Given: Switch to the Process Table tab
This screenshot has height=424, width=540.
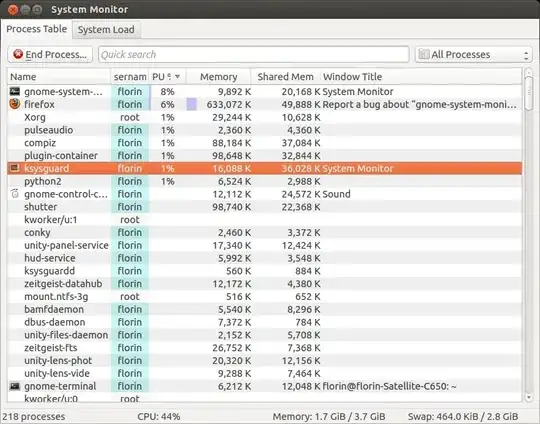Looking at the screenshot, I should point(37,29).
